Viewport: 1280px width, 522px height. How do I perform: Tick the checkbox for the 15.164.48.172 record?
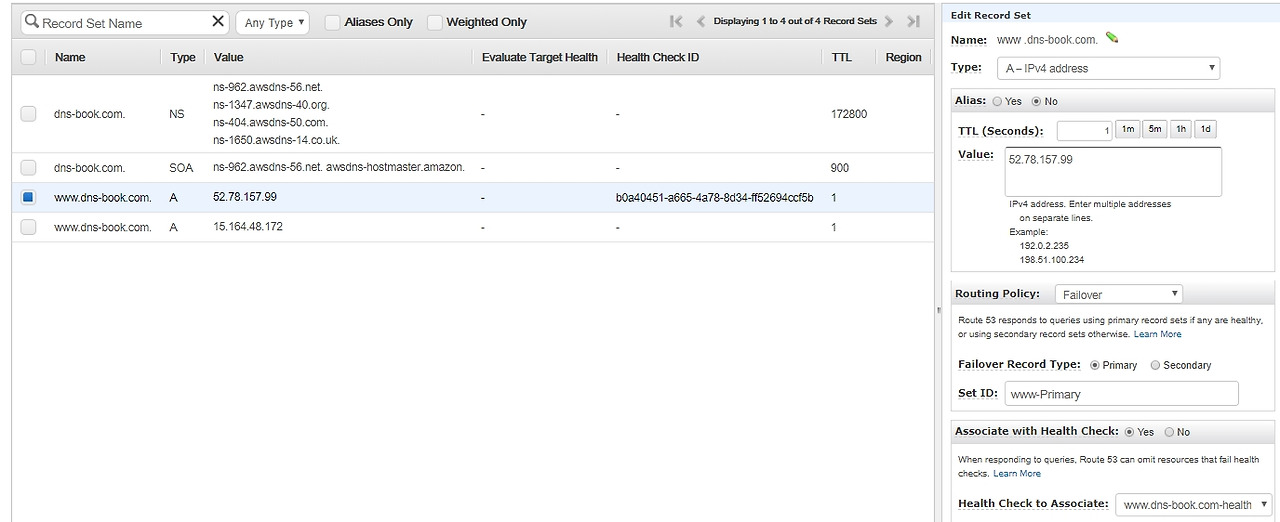28,227
